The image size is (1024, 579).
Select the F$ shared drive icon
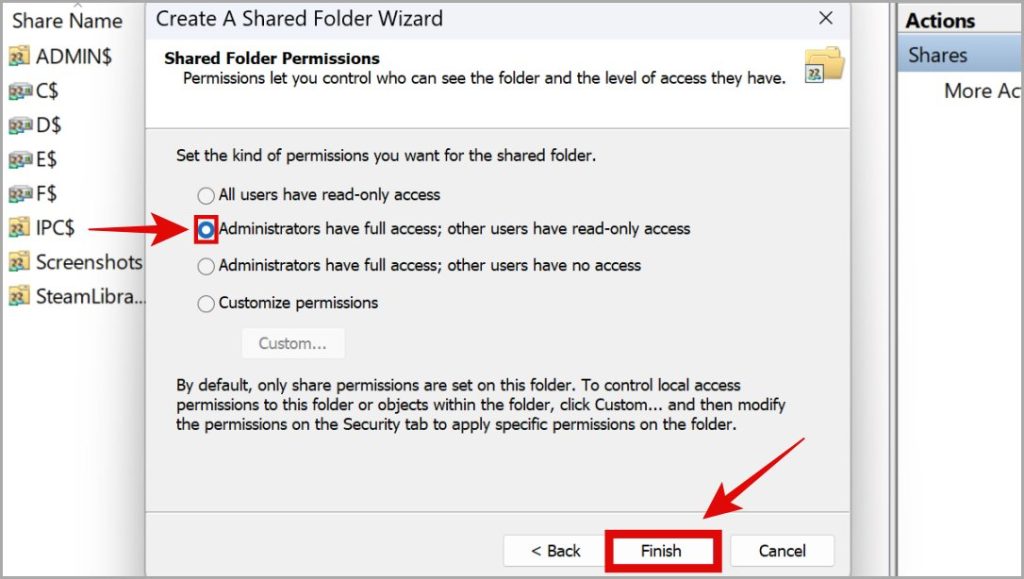(22, 193)
